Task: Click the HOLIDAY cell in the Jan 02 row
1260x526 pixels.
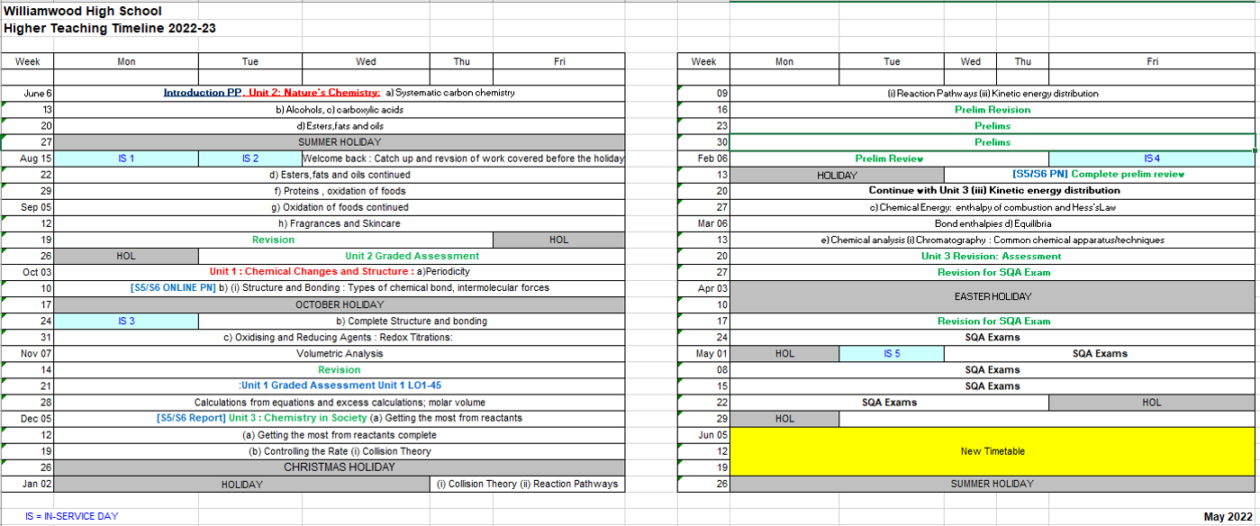Action: 242,484
